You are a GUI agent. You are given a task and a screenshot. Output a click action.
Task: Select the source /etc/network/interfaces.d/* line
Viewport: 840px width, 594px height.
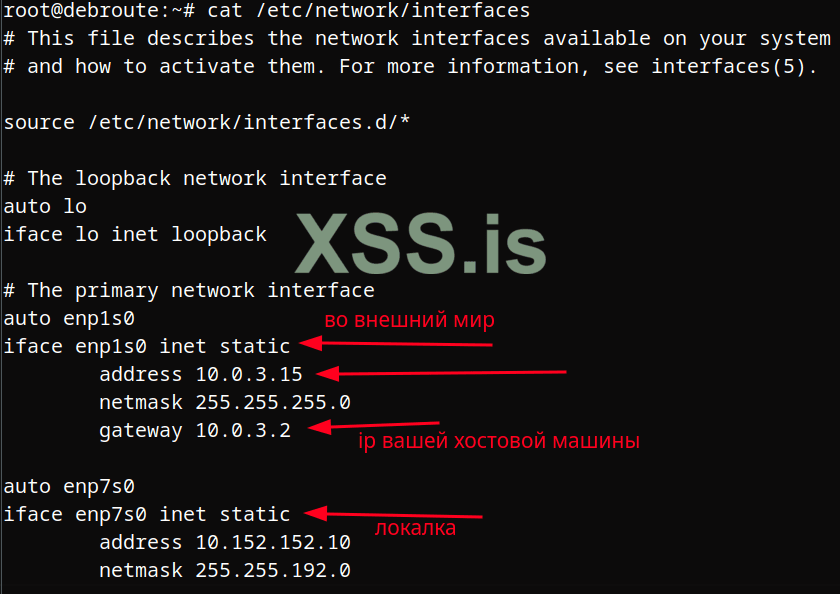pyautogui.click(x=207, y=122)
